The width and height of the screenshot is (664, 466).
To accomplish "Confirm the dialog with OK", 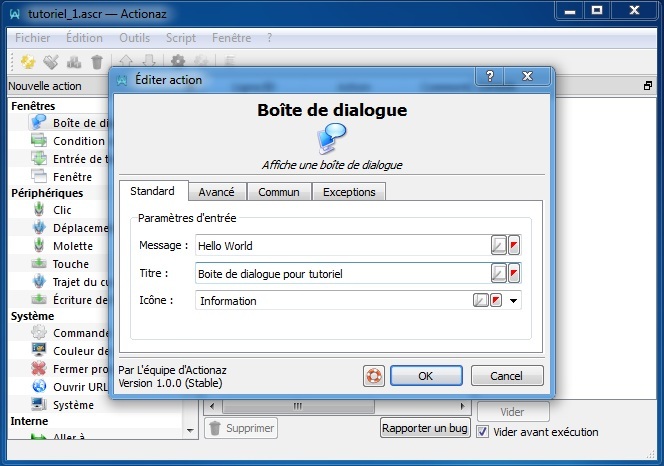I will tap(425, 376).
